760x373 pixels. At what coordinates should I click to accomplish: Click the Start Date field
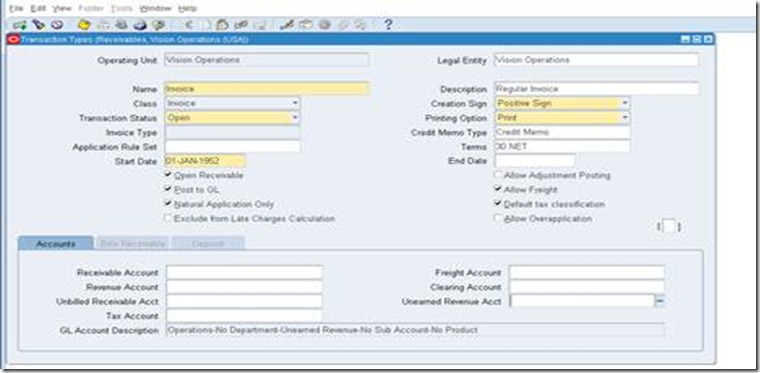point(205,161)
